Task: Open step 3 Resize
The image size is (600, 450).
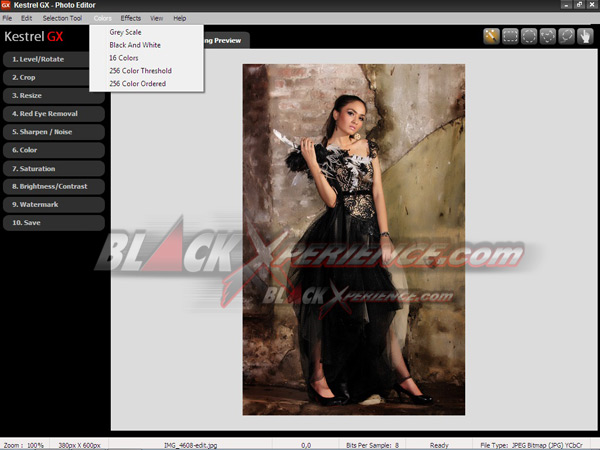Action: click(x=54, y=96)
